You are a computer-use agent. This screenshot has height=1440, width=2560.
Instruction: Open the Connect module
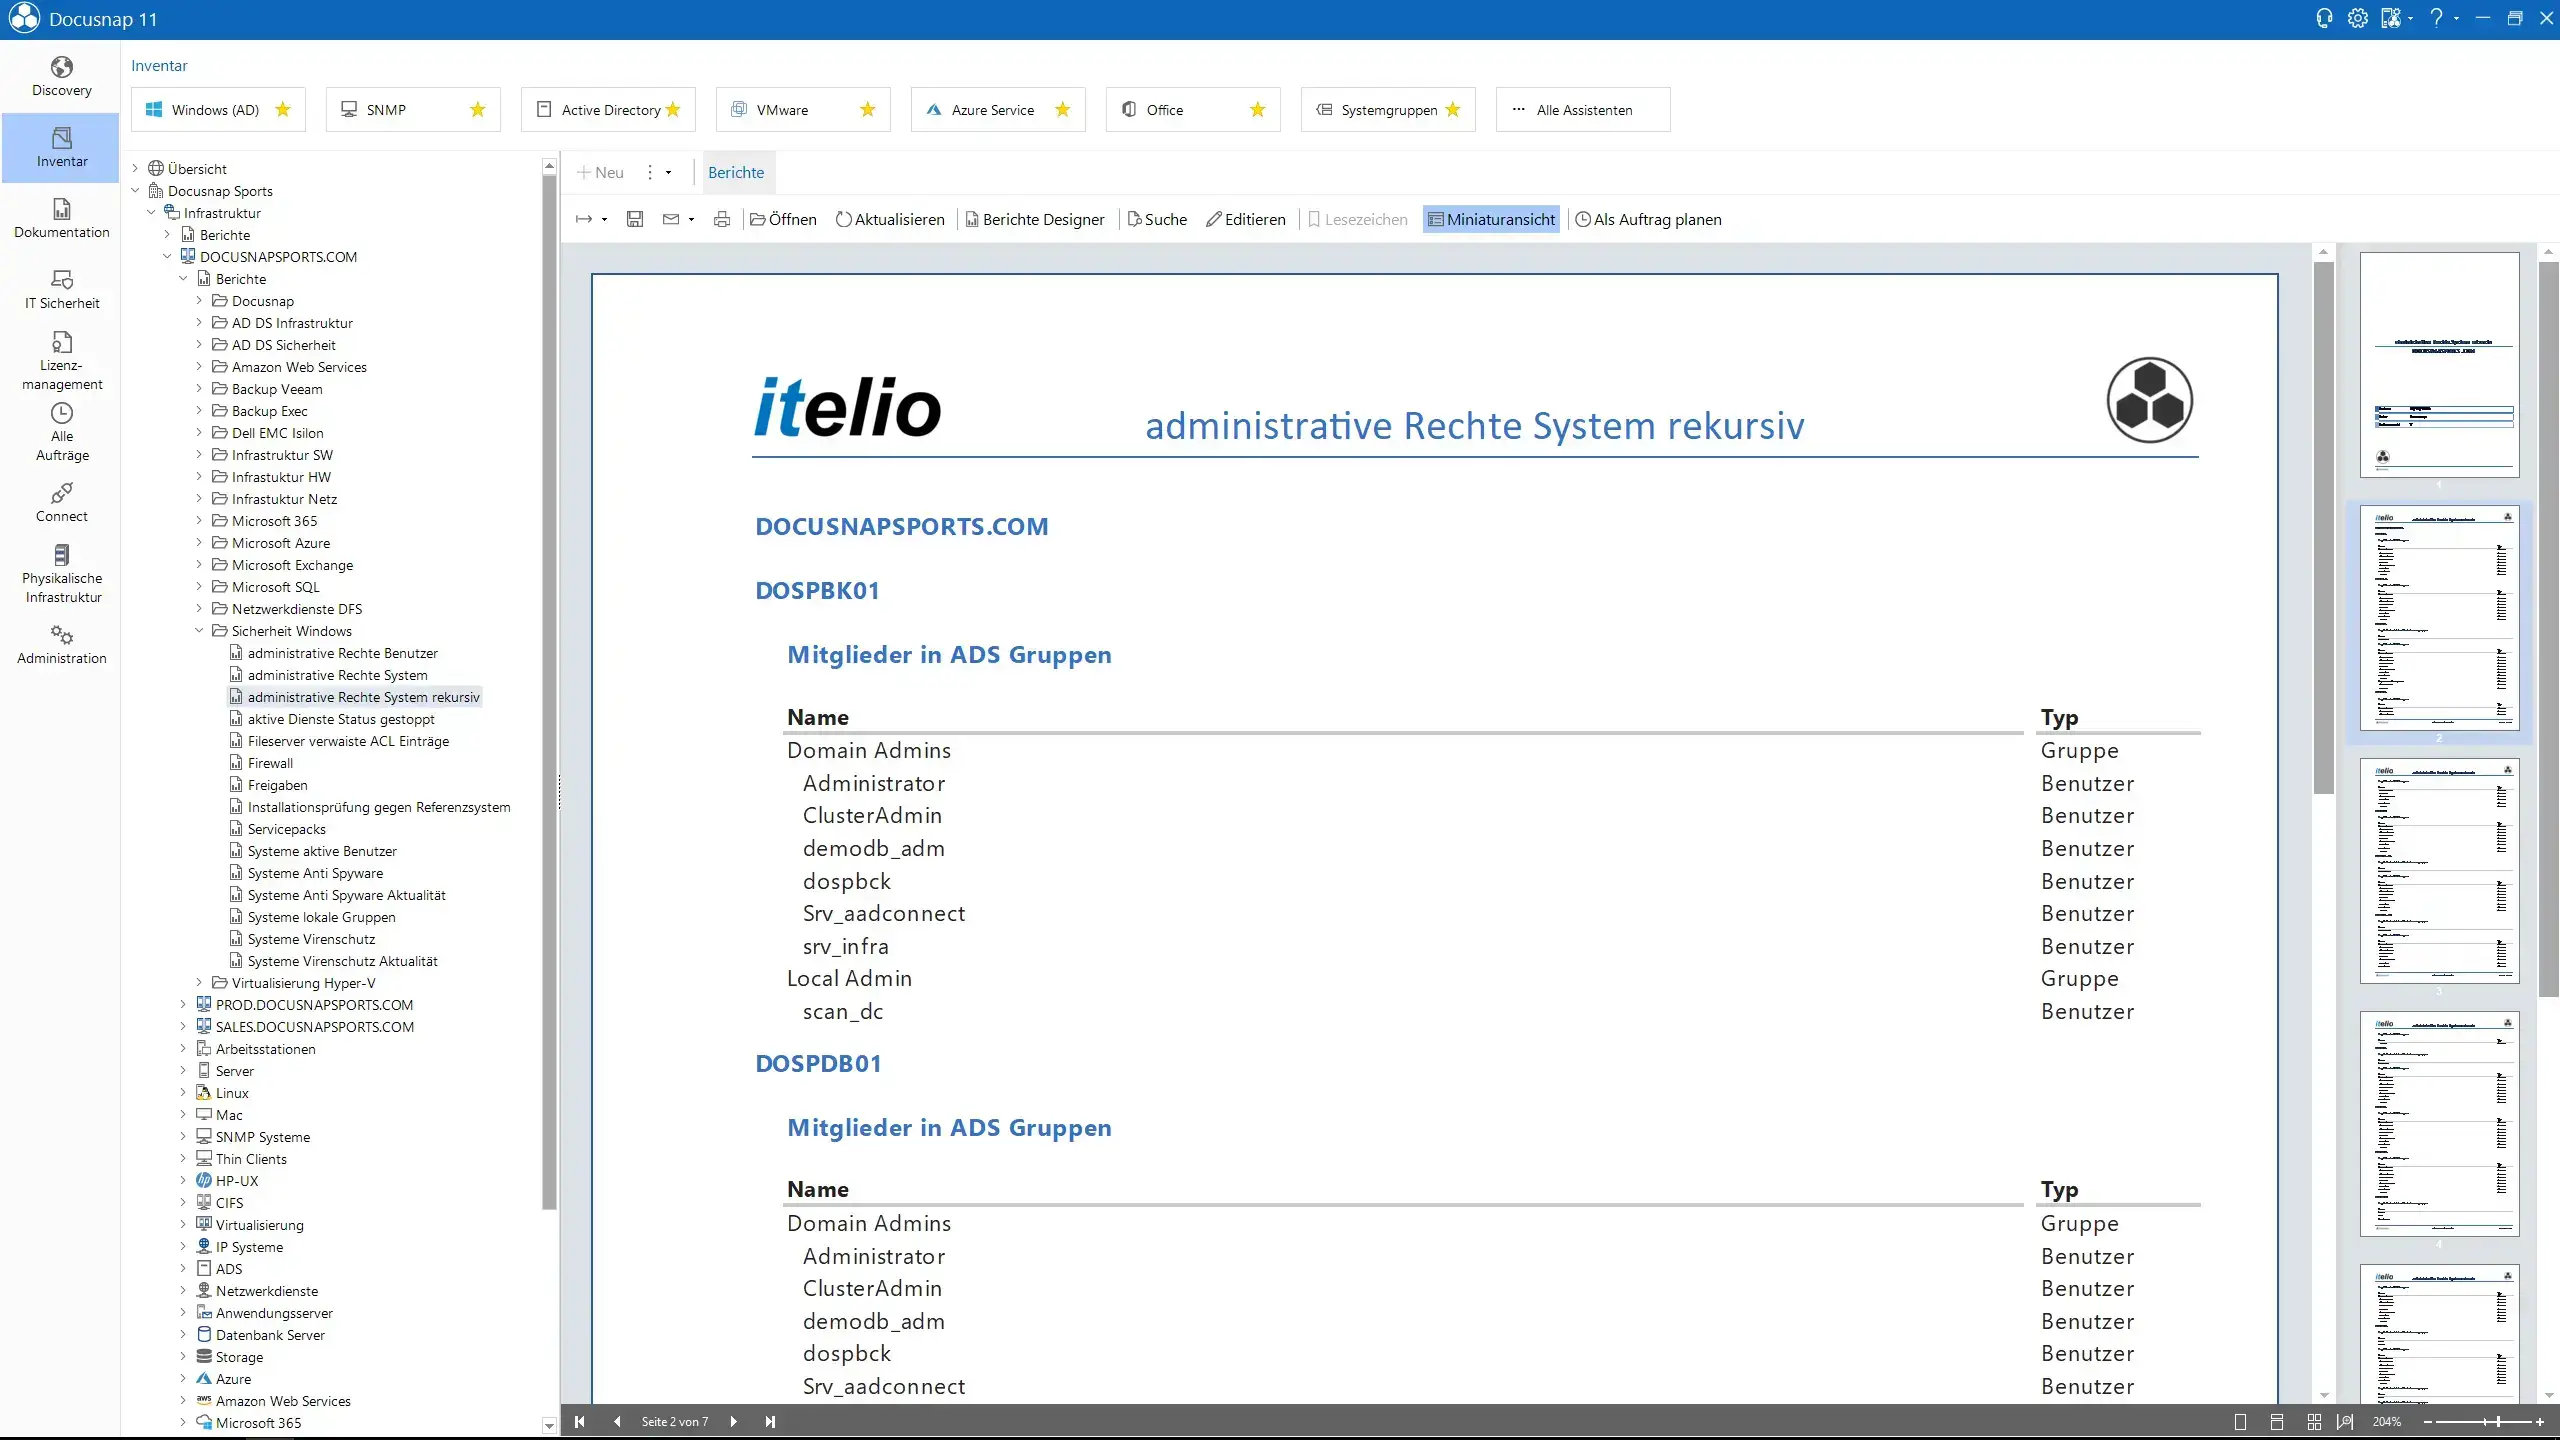62,503
